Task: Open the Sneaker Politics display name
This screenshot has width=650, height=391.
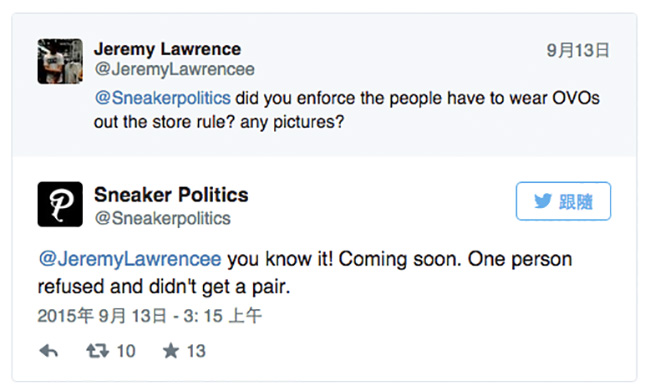Action: pyautogui.click(x=171, y=195)
